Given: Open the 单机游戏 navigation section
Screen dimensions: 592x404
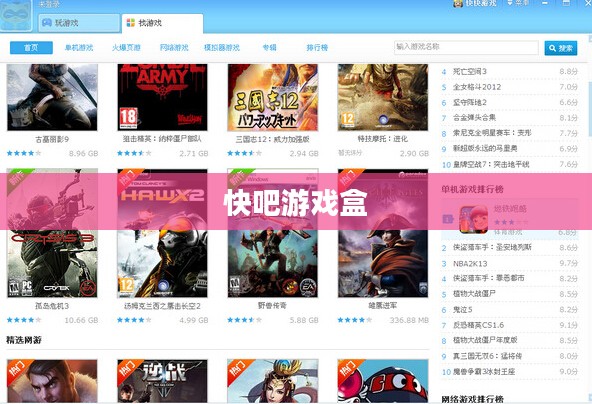Looking at the screenshot, I should click(x=79, y=48).
